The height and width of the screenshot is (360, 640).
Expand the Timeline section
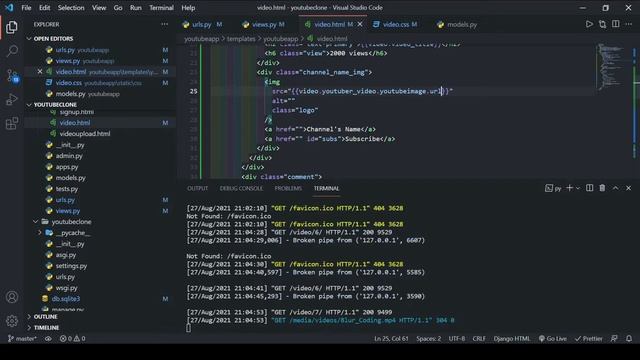pyautogui.click(x=46, y=328)
